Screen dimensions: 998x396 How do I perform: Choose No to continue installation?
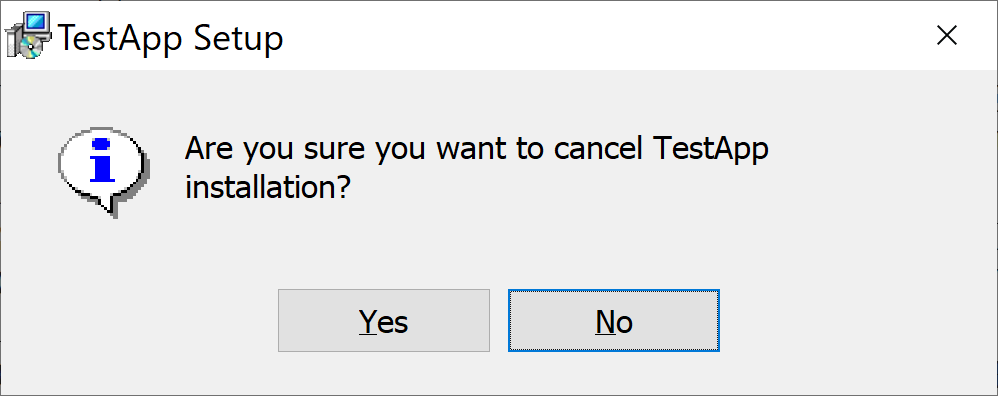click(614, 320)
